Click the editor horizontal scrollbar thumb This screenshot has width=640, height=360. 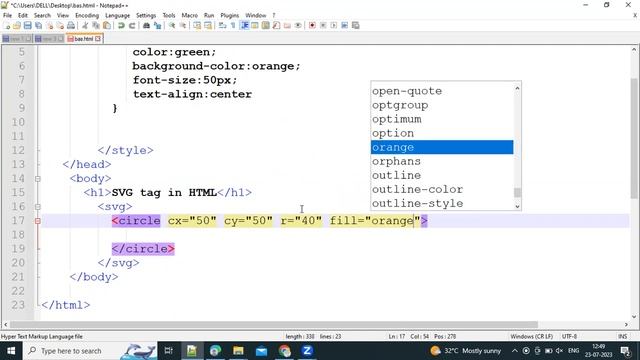coord(274,324)
